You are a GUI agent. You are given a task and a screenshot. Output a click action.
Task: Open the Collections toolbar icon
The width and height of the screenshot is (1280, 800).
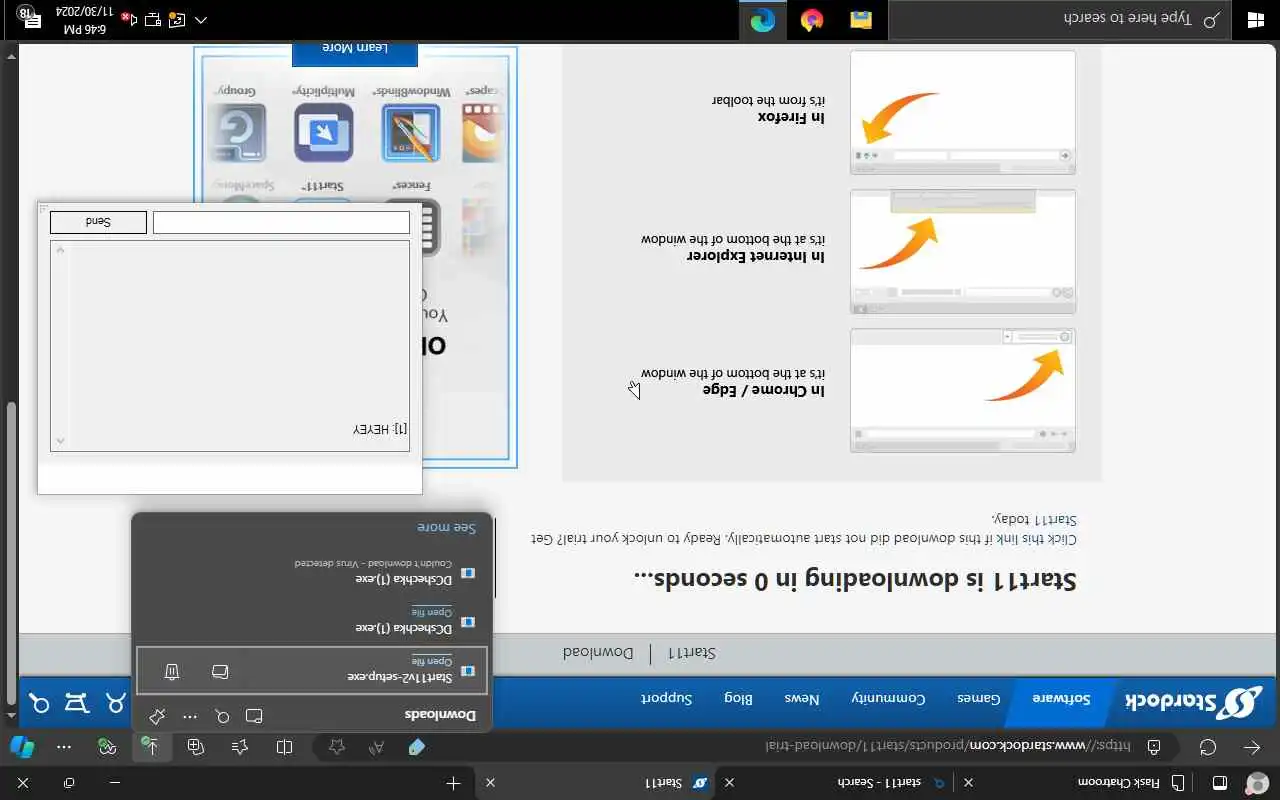[x=196, y=747]
